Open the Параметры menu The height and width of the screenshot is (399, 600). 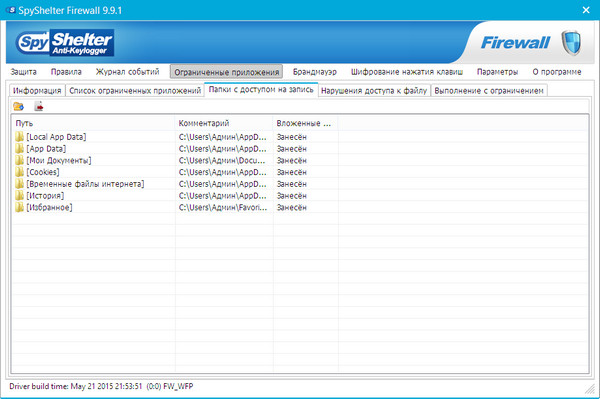coord(497,72)
